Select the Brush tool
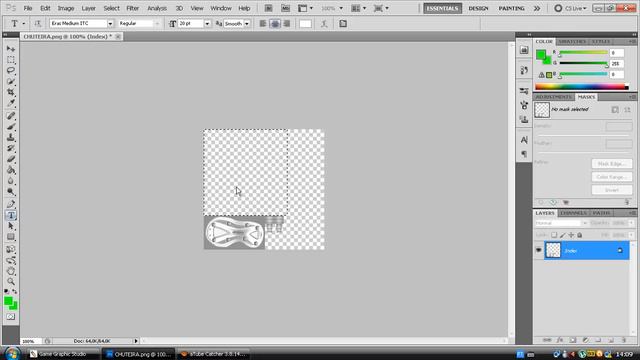Screen dimensions: 640x360 coord(11,127)
